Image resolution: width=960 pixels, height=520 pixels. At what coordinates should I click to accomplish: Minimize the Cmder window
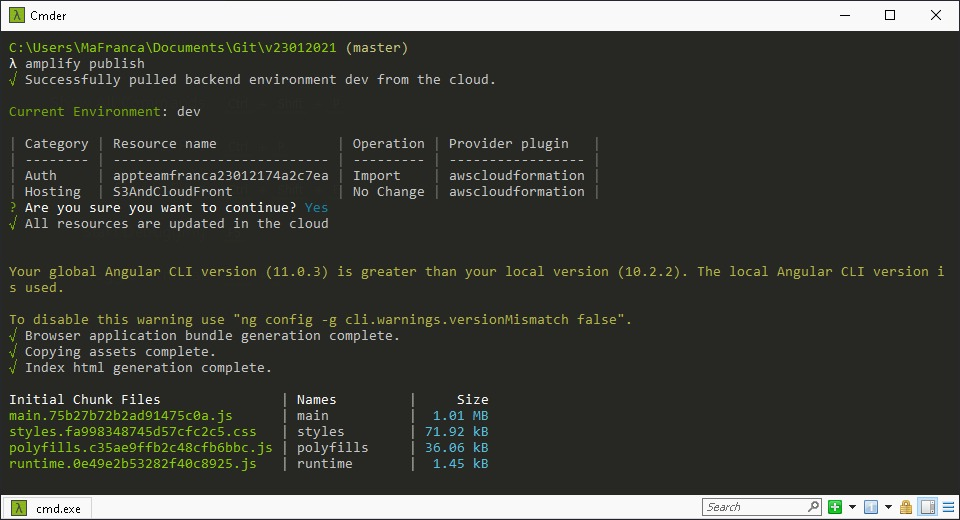coord(845,15)
